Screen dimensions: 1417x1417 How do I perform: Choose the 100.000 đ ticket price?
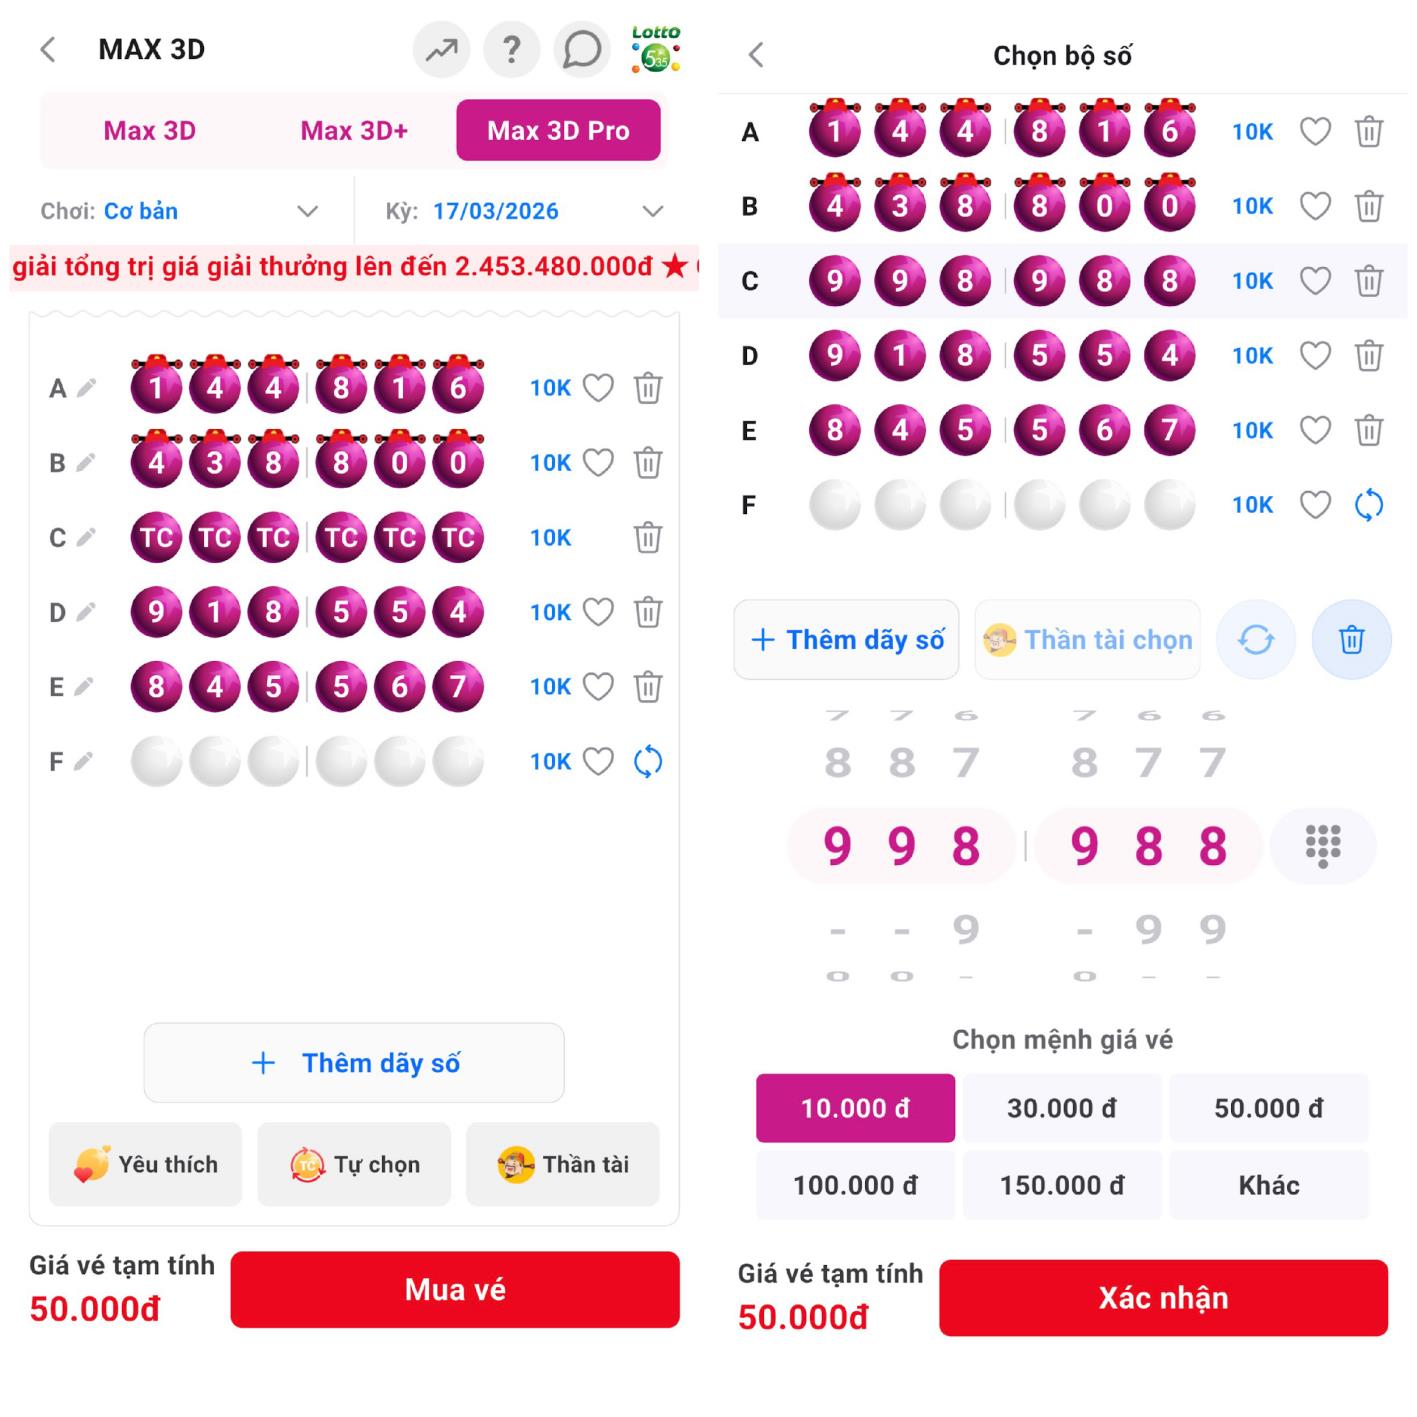coord(855,1185)
